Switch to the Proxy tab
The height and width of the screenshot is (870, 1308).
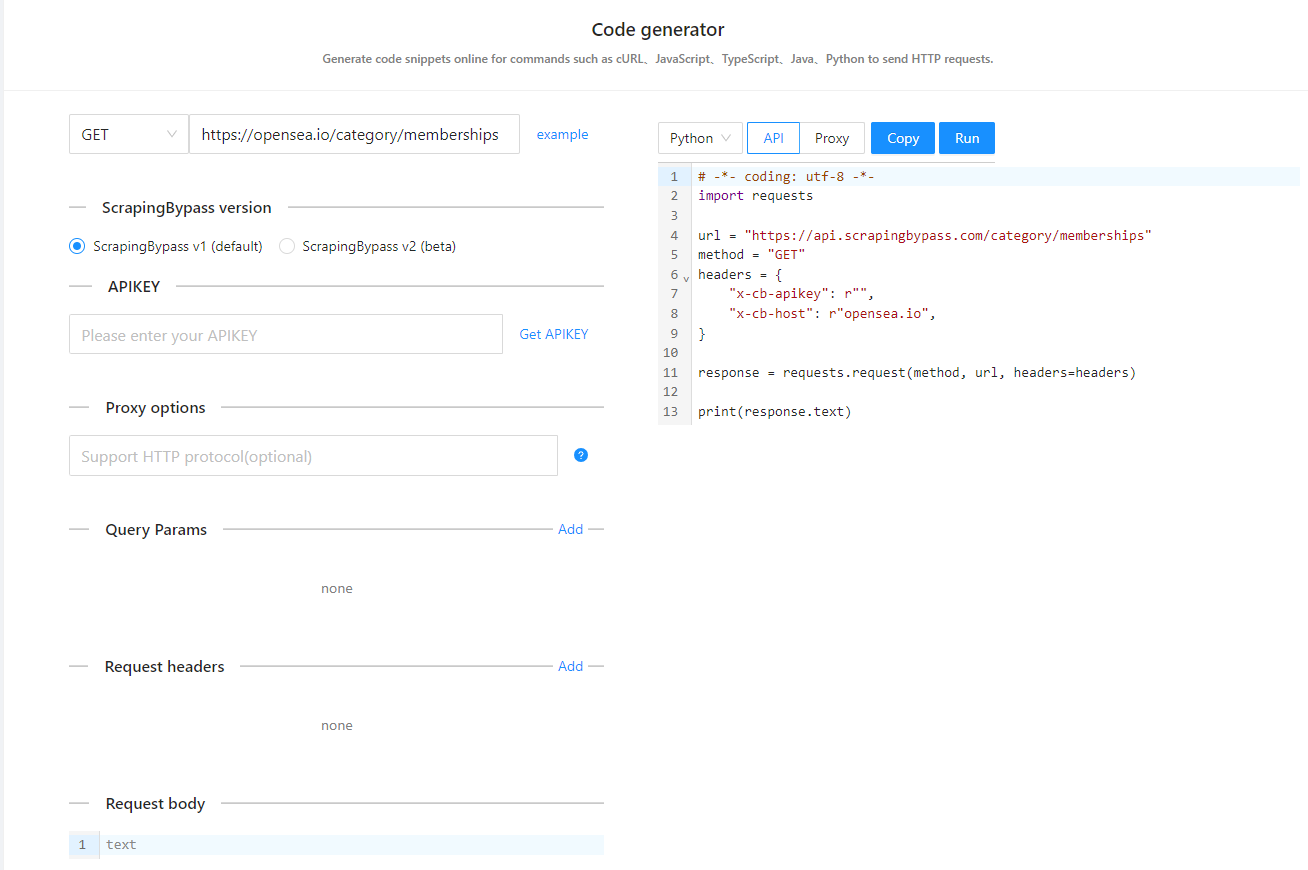832,138
